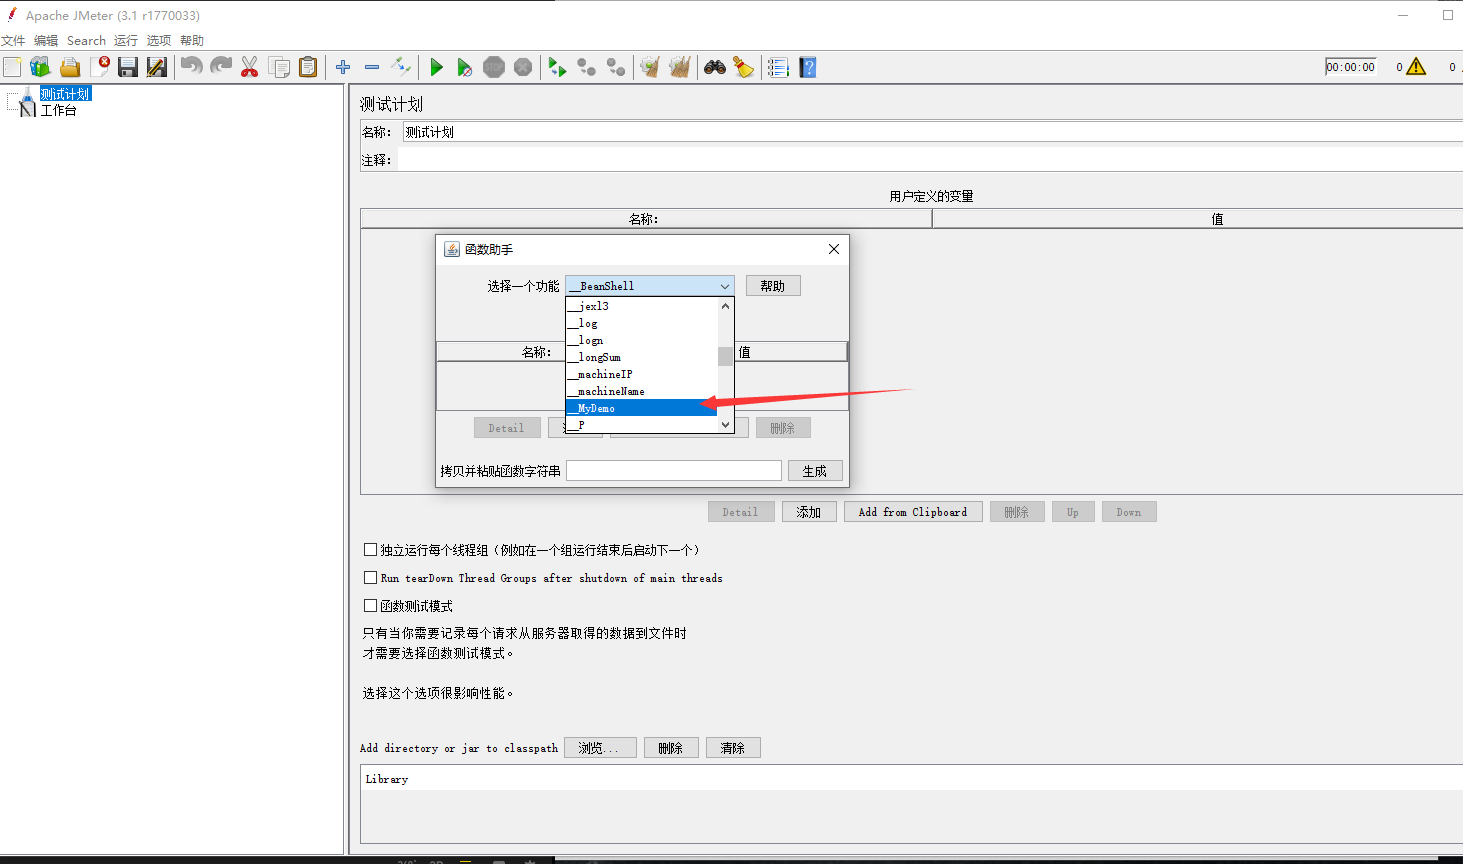The height and width of the screenshot is (864, 1463).
Task: Paste from clipboard using toolbar icon
Action: click(308, 67)
